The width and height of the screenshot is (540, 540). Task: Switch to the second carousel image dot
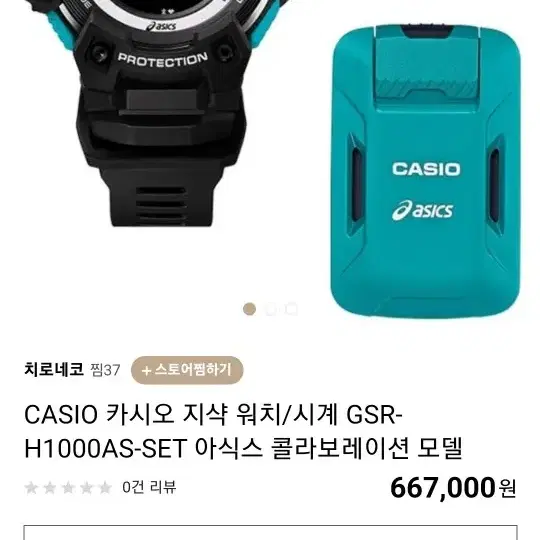(x=271, y=309)
